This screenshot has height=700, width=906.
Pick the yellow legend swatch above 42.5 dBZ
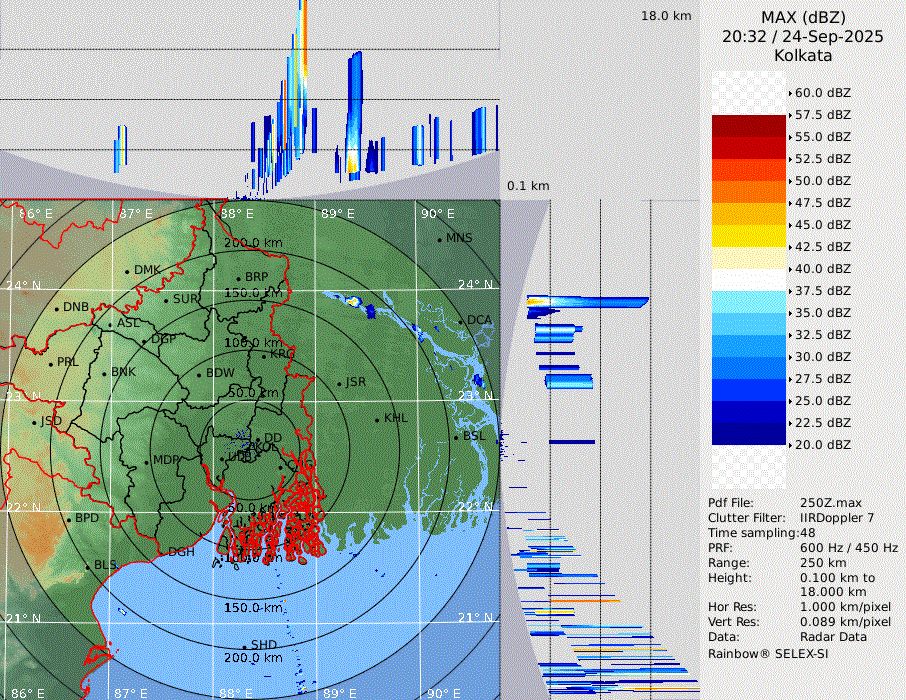pyautogui.click(x=749, y=236)
